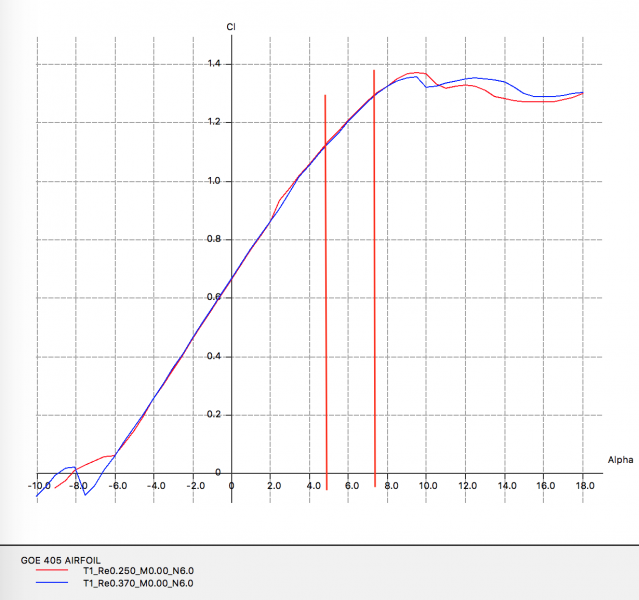Click the 0.8 tick on Cl axis
This screenshot has width=639, height=600.
point(214,240)
